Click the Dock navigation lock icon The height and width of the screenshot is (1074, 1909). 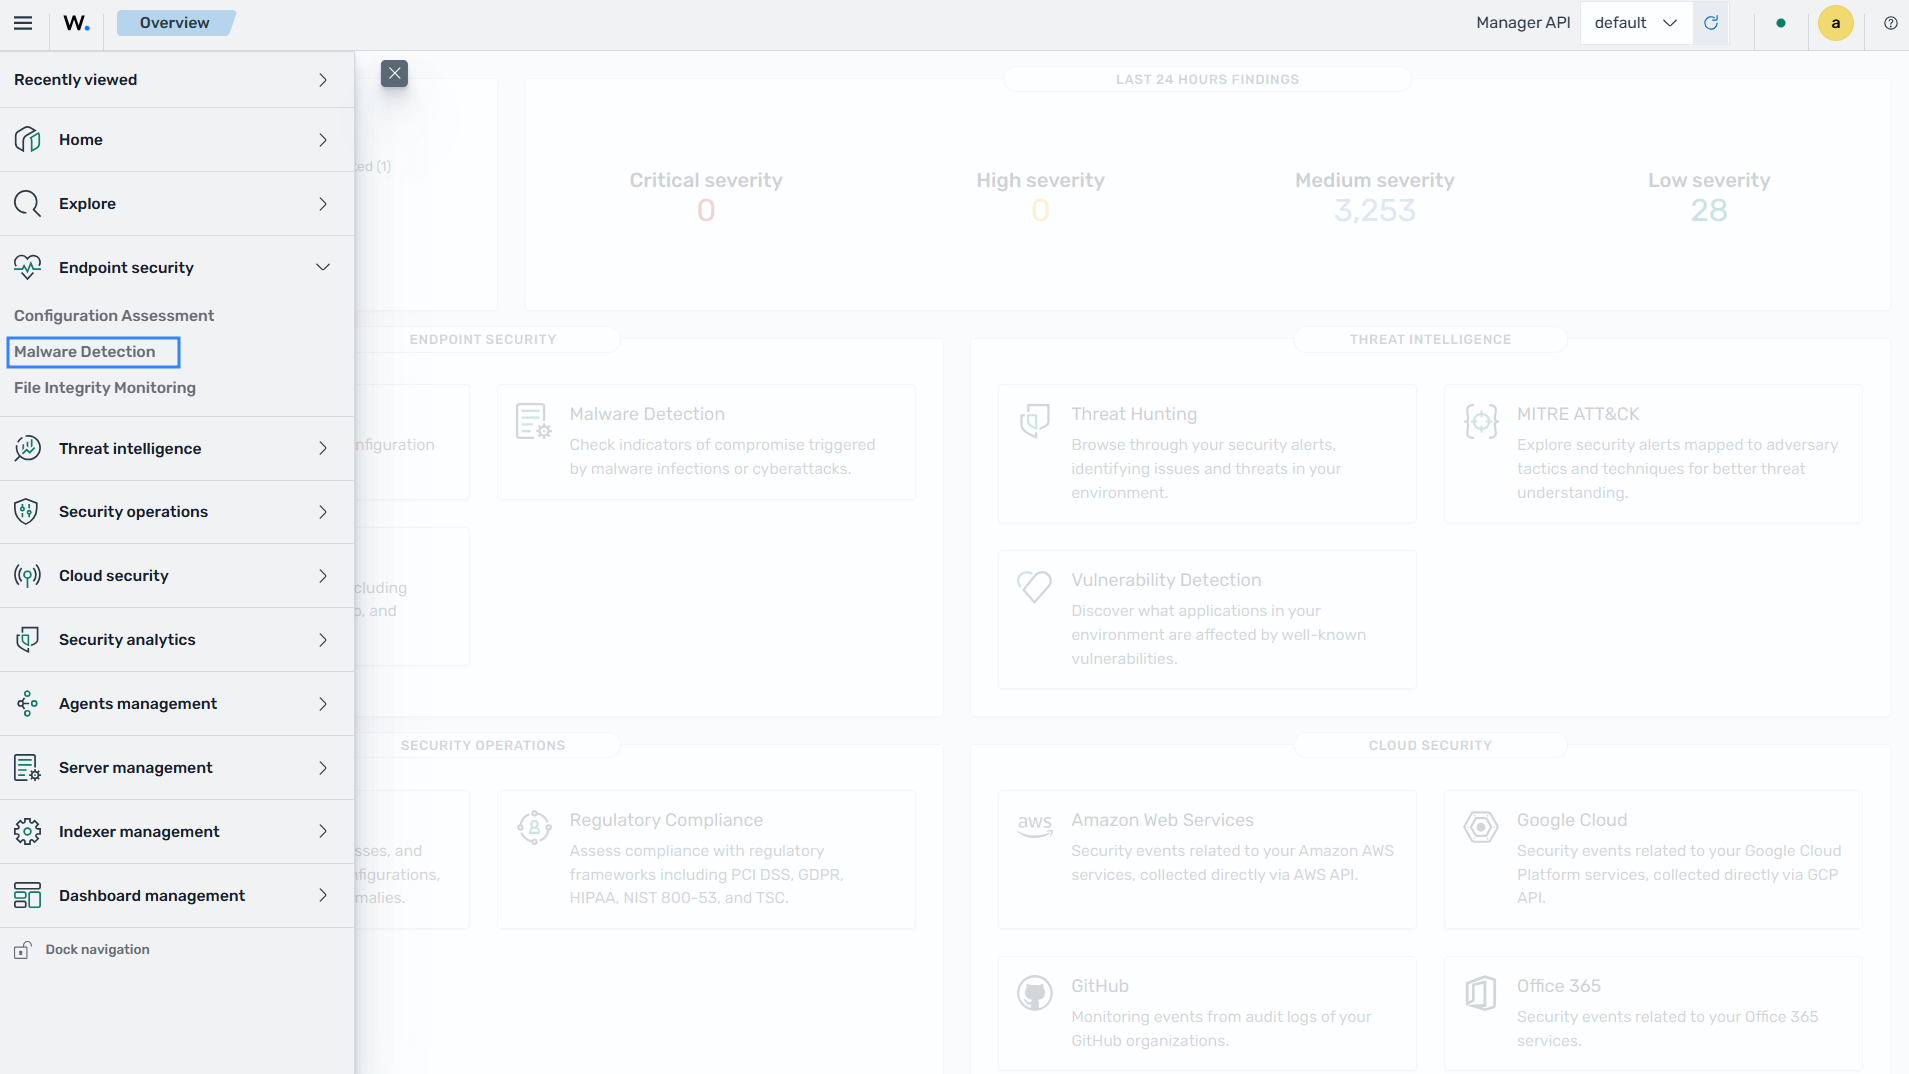pos(23,950)
